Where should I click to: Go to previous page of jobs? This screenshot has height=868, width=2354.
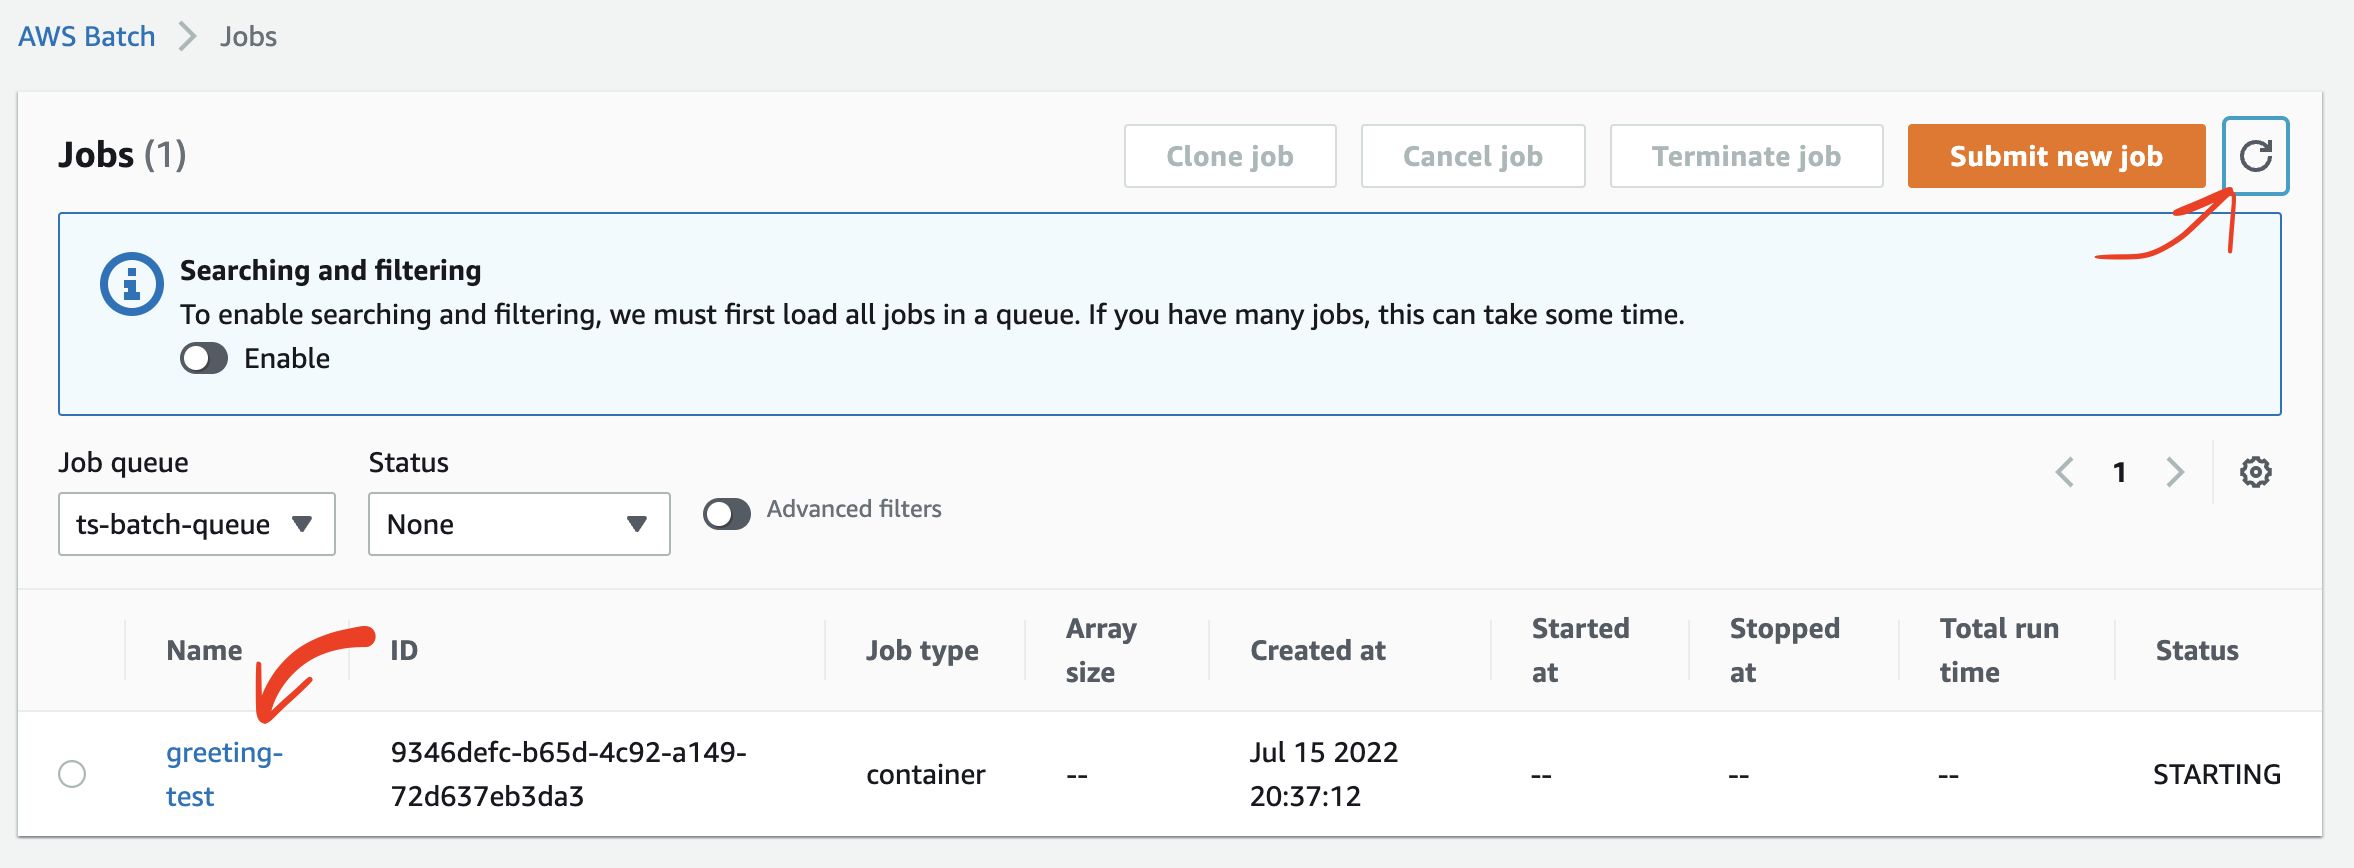pyautogui.click(x=2064, y=472)
